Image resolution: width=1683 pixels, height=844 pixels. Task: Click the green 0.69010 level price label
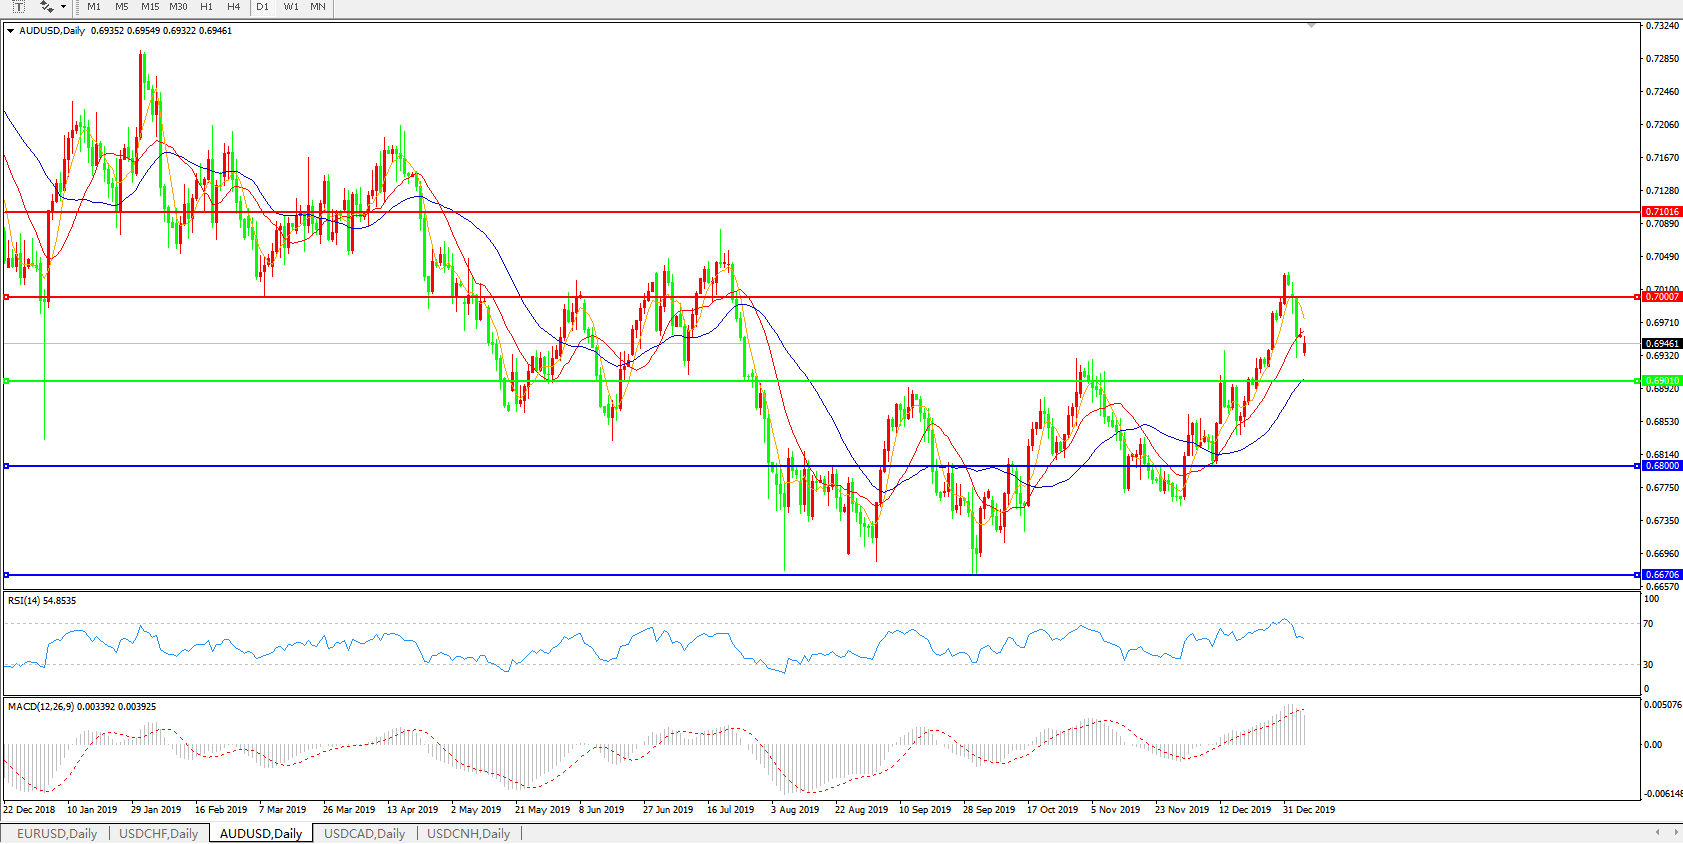pyautogui.click(x=1662, y=381)
